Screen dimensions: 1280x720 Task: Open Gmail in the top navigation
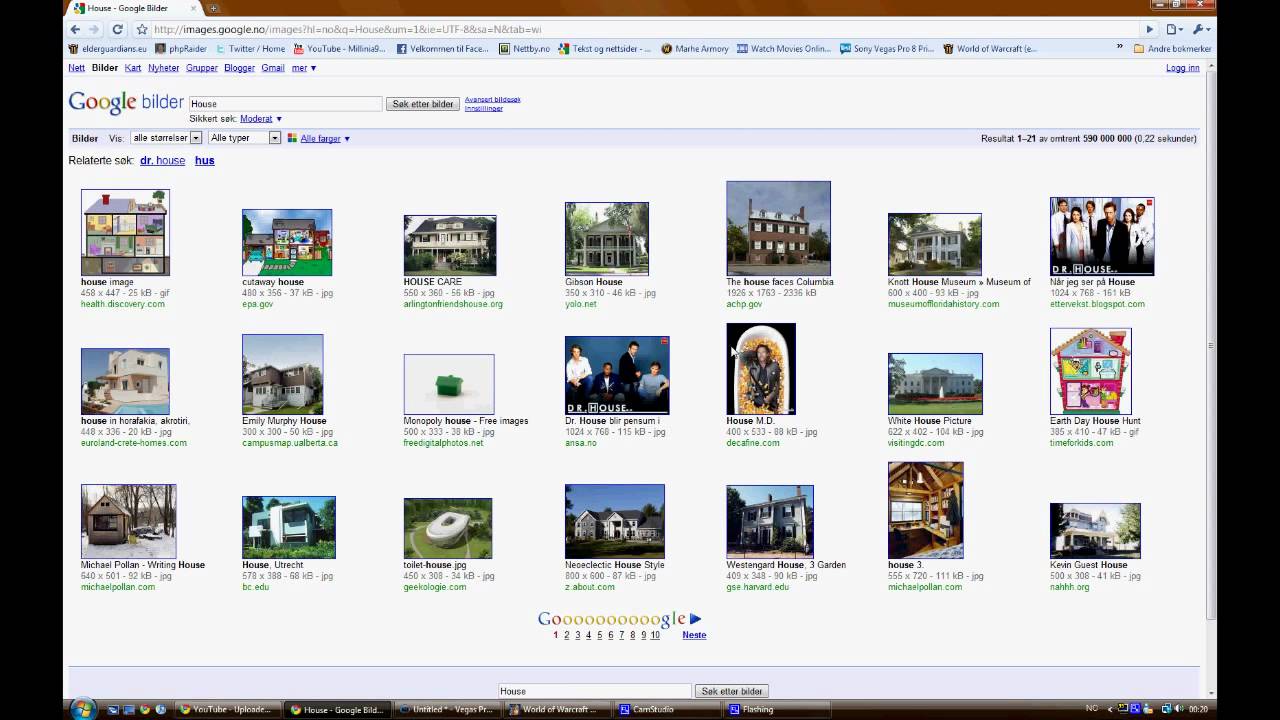(273, 68)
